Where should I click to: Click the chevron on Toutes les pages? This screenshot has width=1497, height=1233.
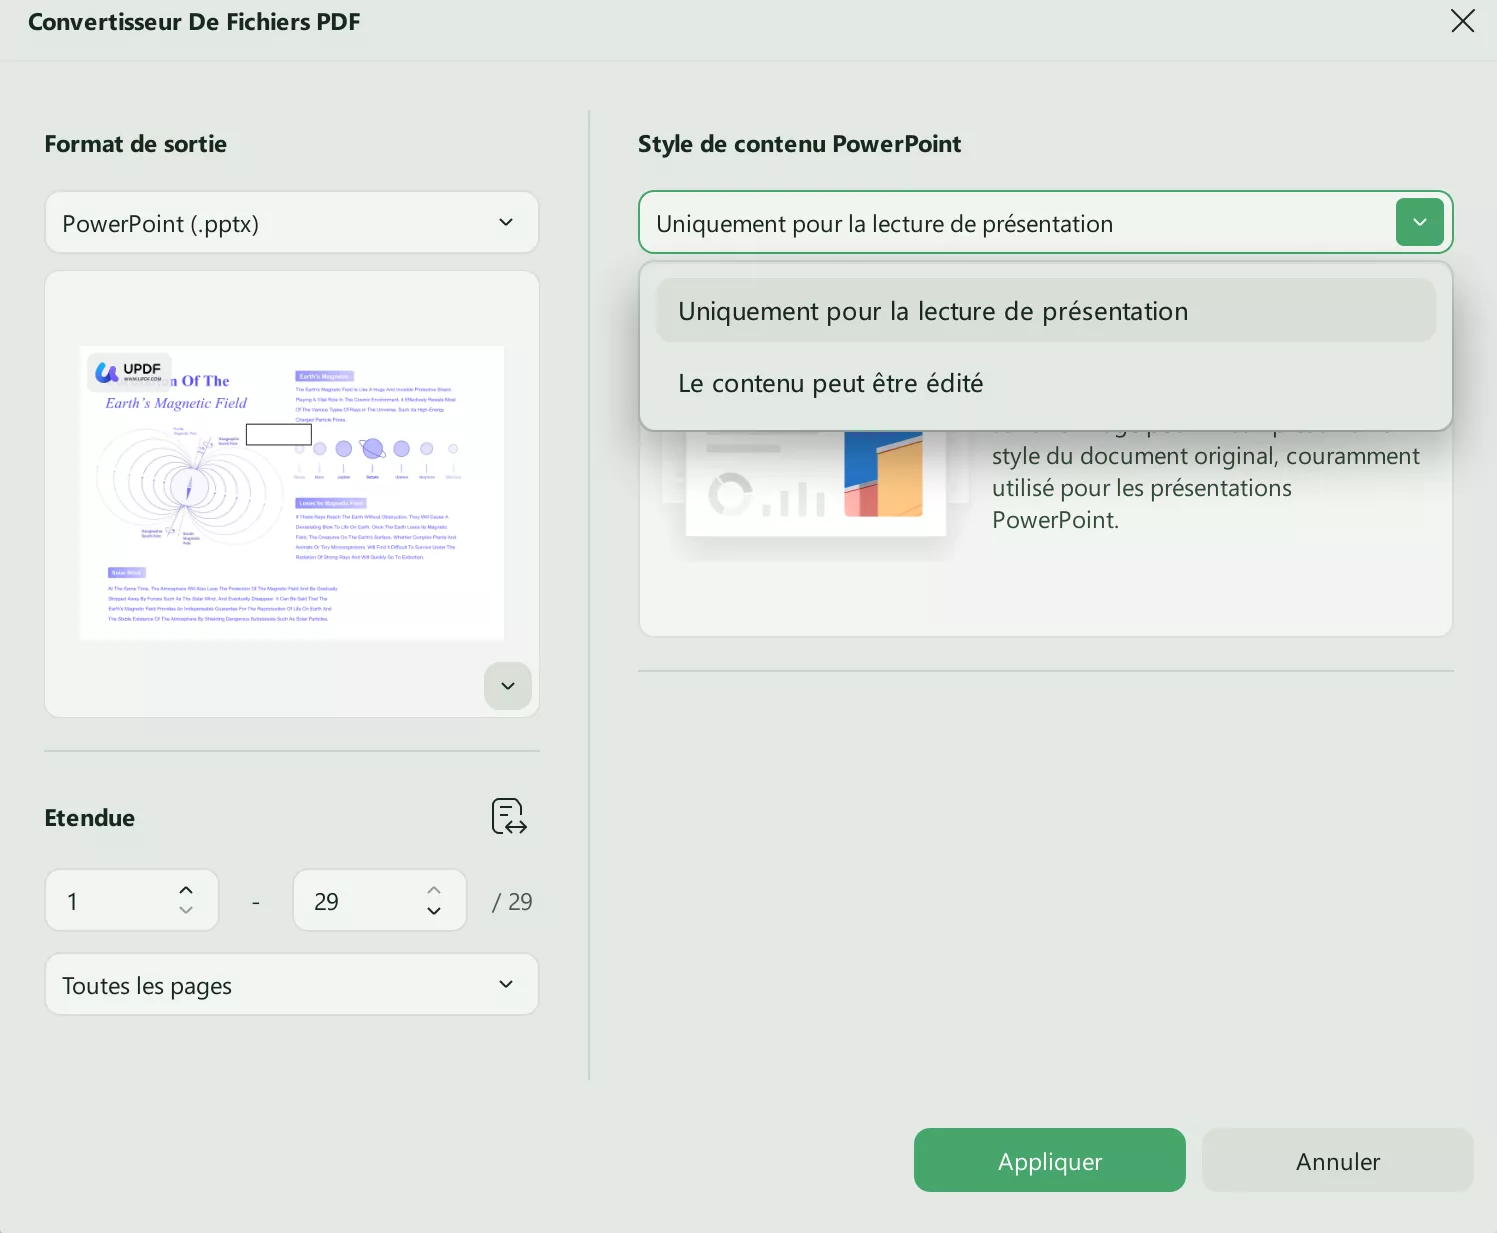point(506,984)
